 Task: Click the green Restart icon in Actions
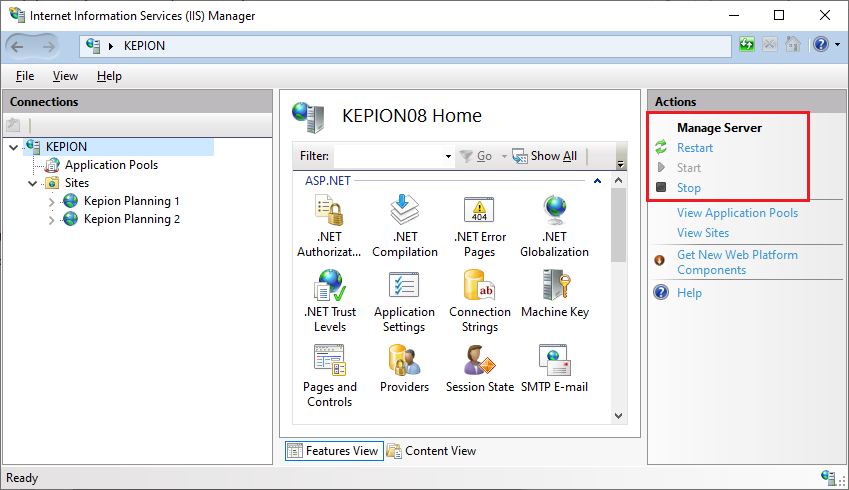pyautogui.click(x=661, y=147)
